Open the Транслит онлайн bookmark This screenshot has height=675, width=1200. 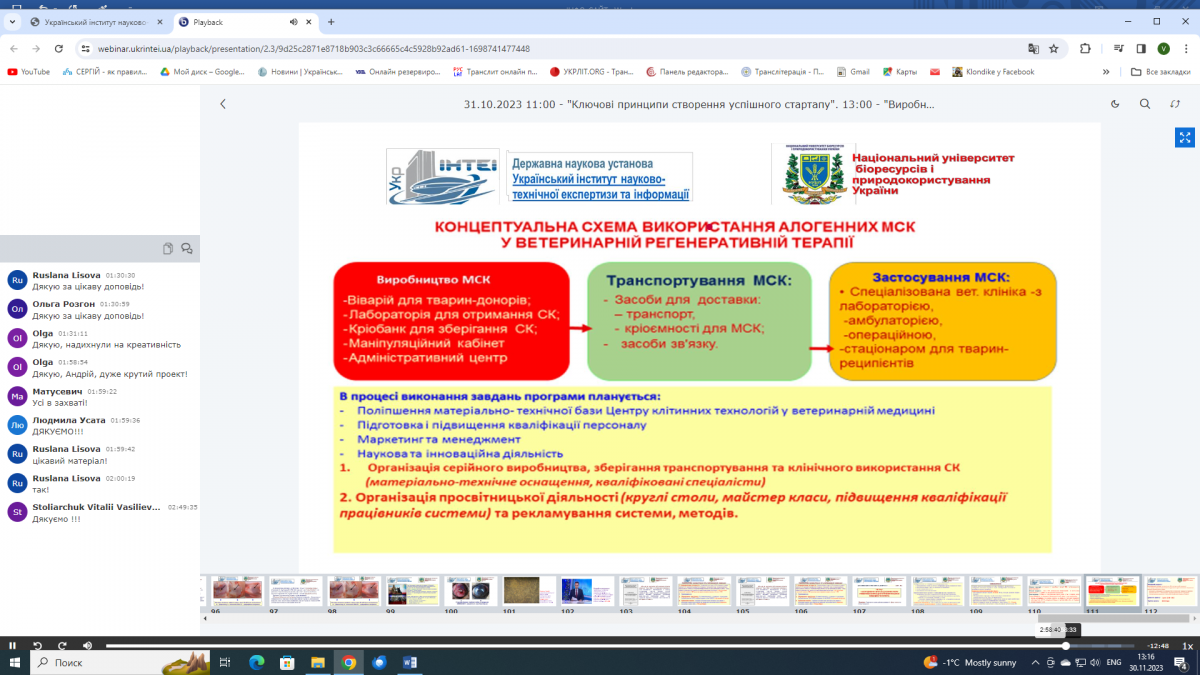point(495,72)
